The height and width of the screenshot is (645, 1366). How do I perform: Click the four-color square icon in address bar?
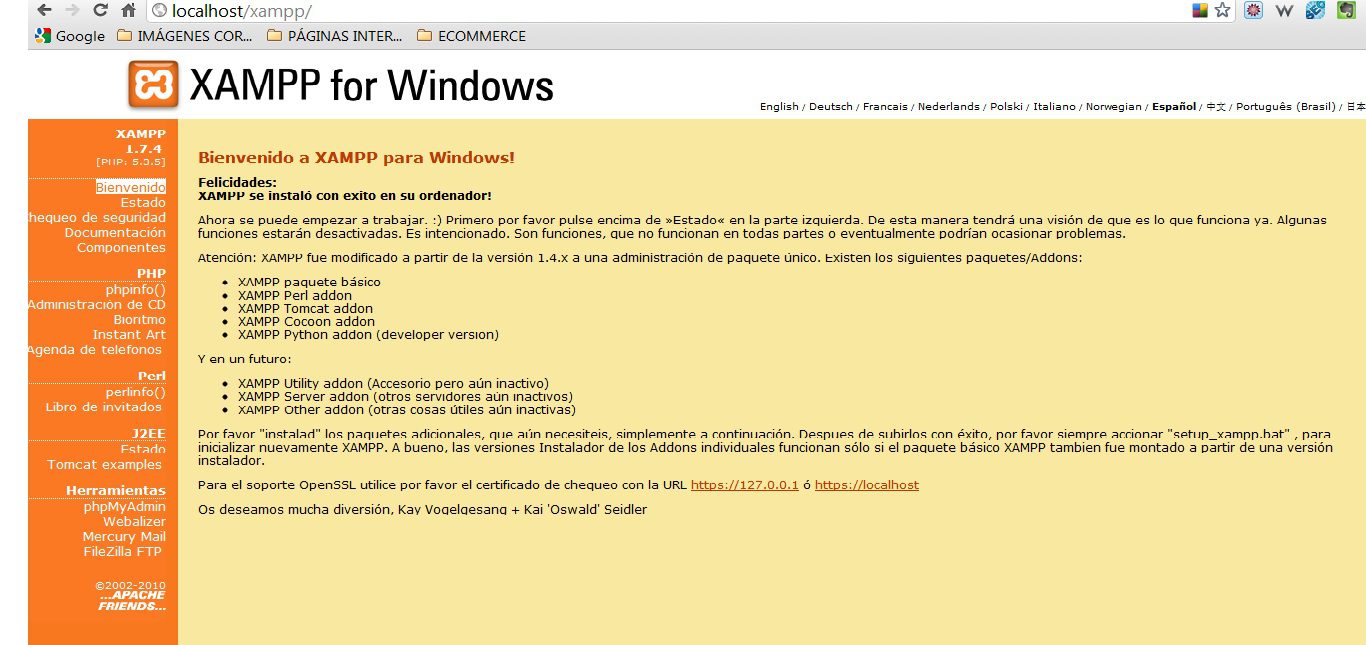[1200, 11]
